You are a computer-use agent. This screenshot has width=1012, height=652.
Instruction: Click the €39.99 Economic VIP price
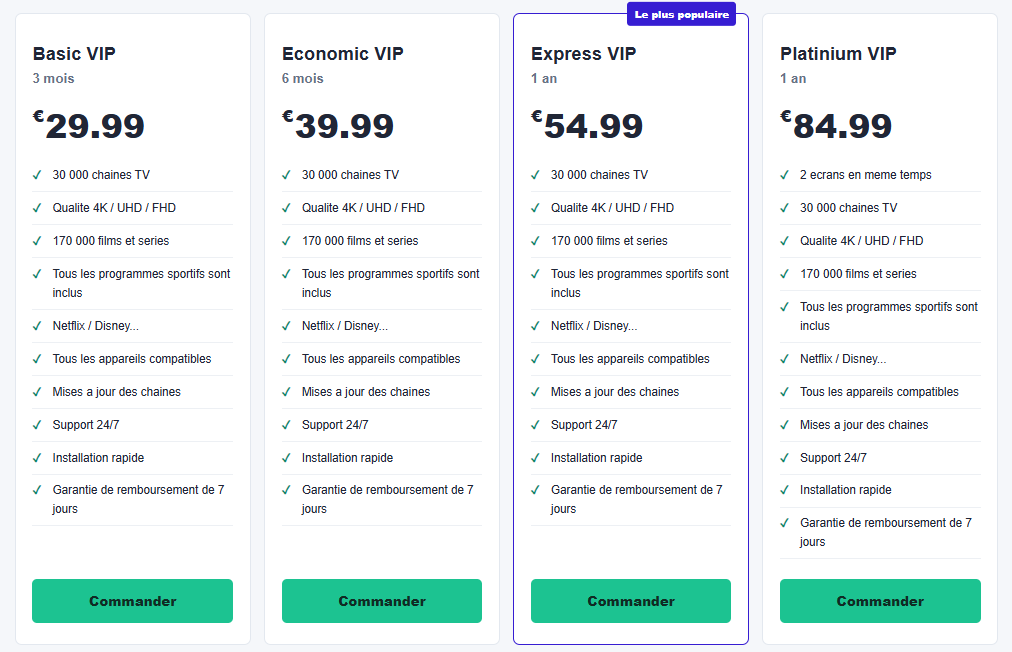pyautogui.click(x=338, y=125)
